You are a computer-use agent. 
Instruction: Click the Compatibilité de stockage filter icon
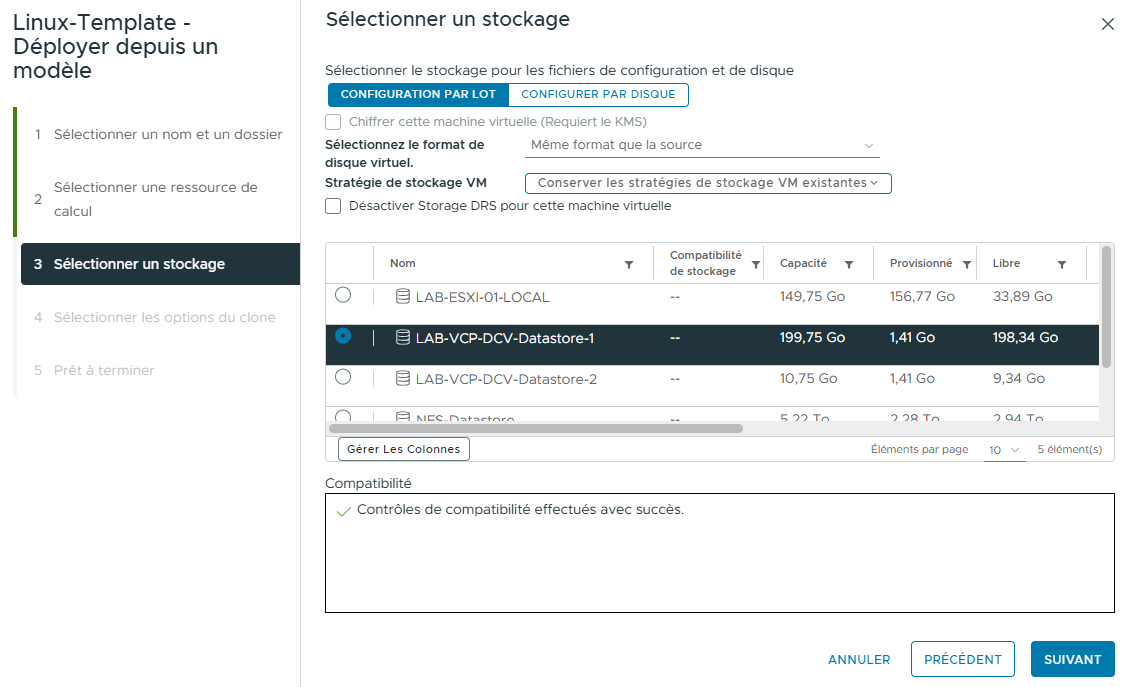[x=755, y=263]
